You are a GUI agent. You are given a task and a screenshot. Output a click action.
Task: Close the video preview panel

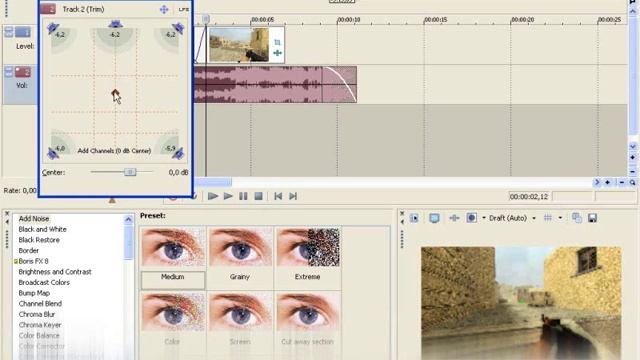coord(402,213)
